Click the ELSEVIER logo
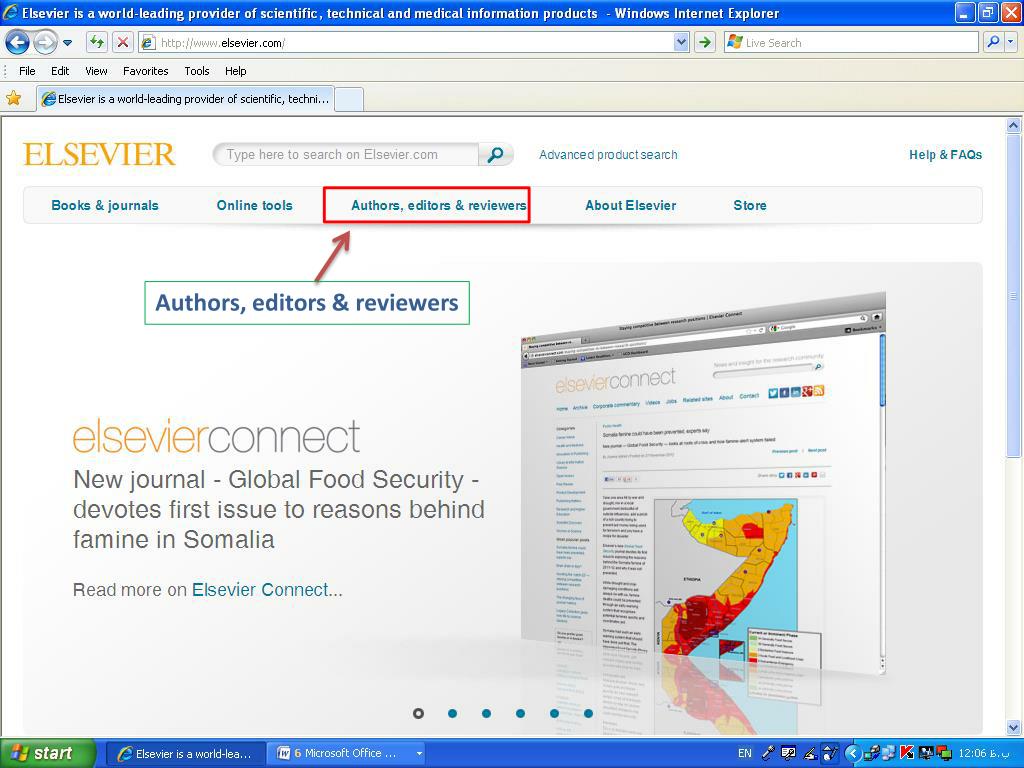Viewport: 1024px width, 768px height. click(x=99, y=154)
